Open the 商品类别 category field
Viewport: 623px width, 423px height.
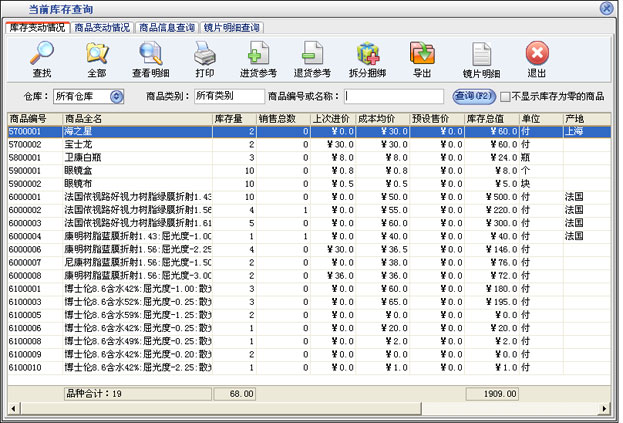point(226,97)
